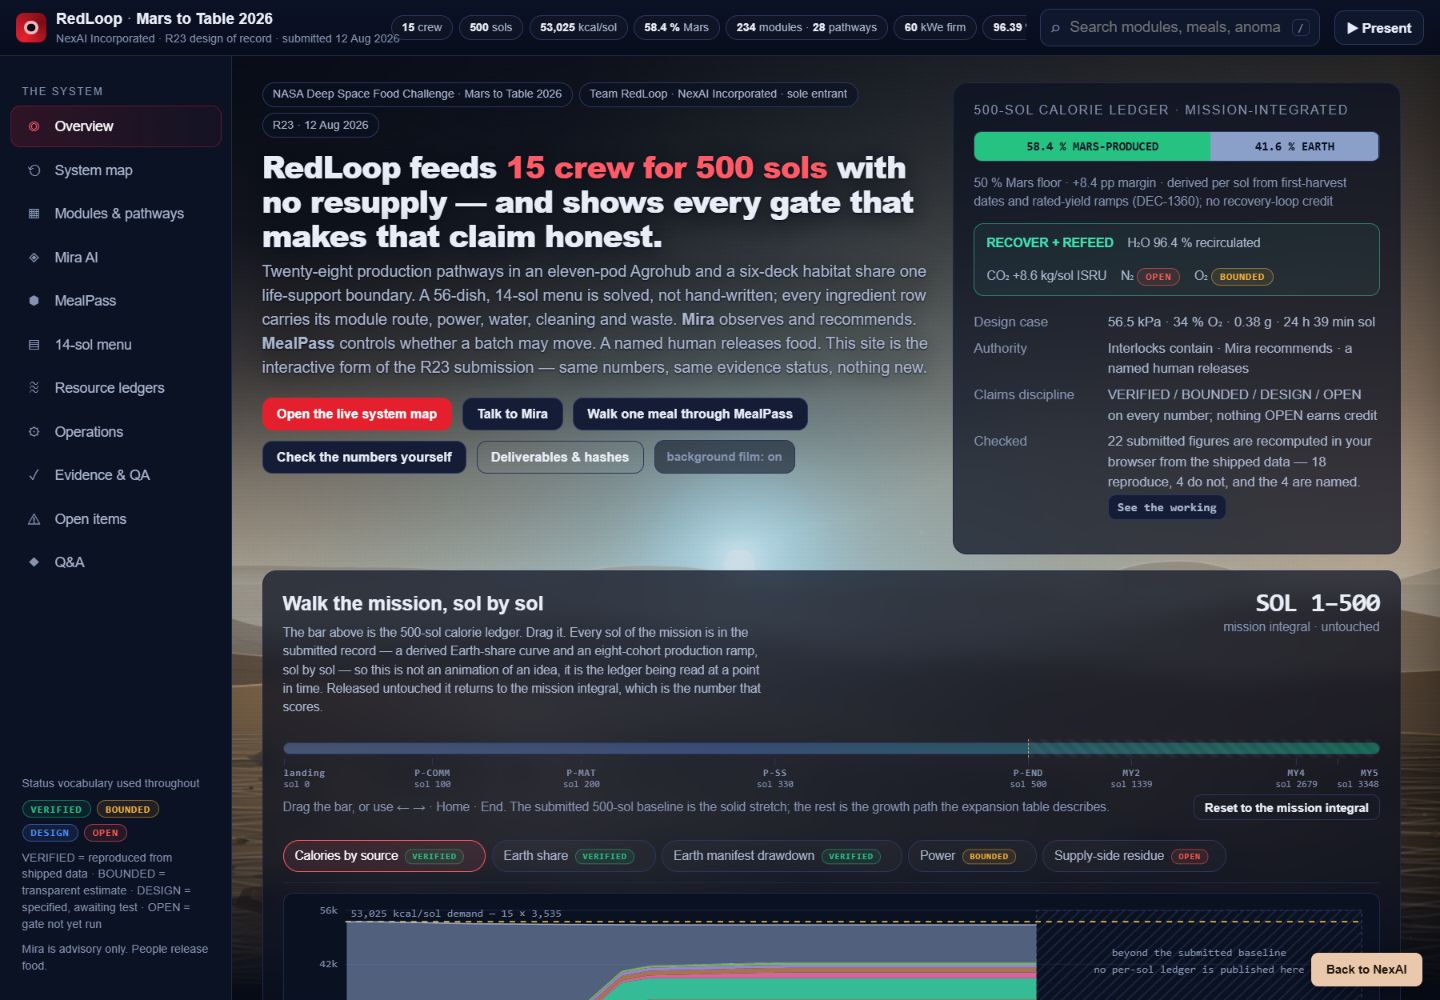Screen dimensions: 1440x1000
Task: Click the 500-sol mission timeline bar
Action: [831, 748]
